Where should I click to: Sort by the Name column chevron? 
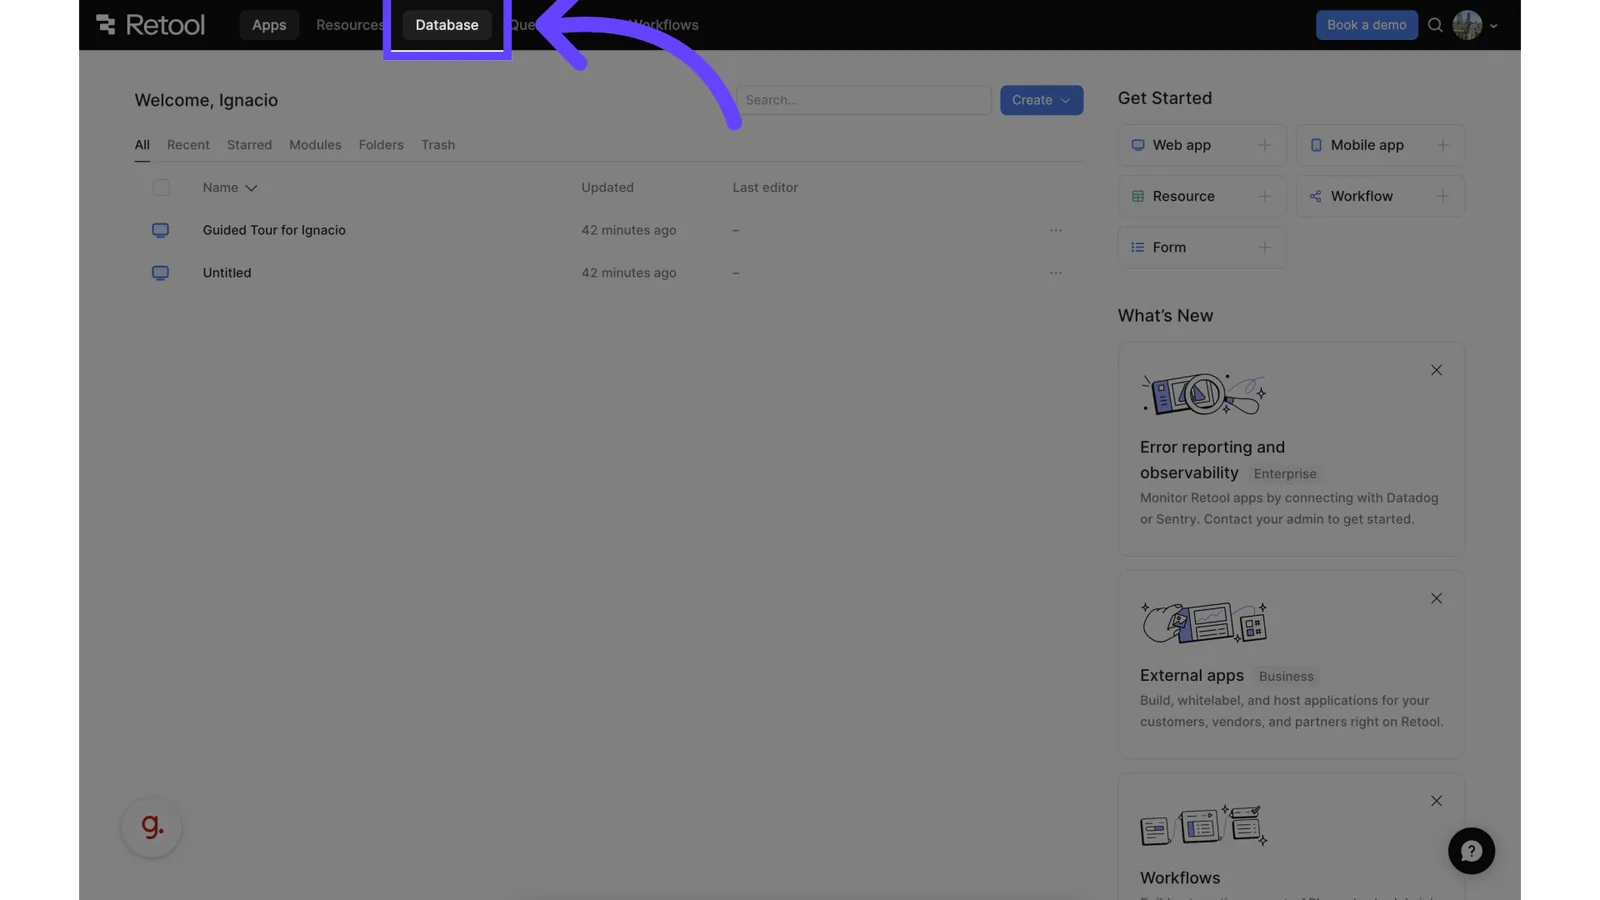(x=251, y=188)
